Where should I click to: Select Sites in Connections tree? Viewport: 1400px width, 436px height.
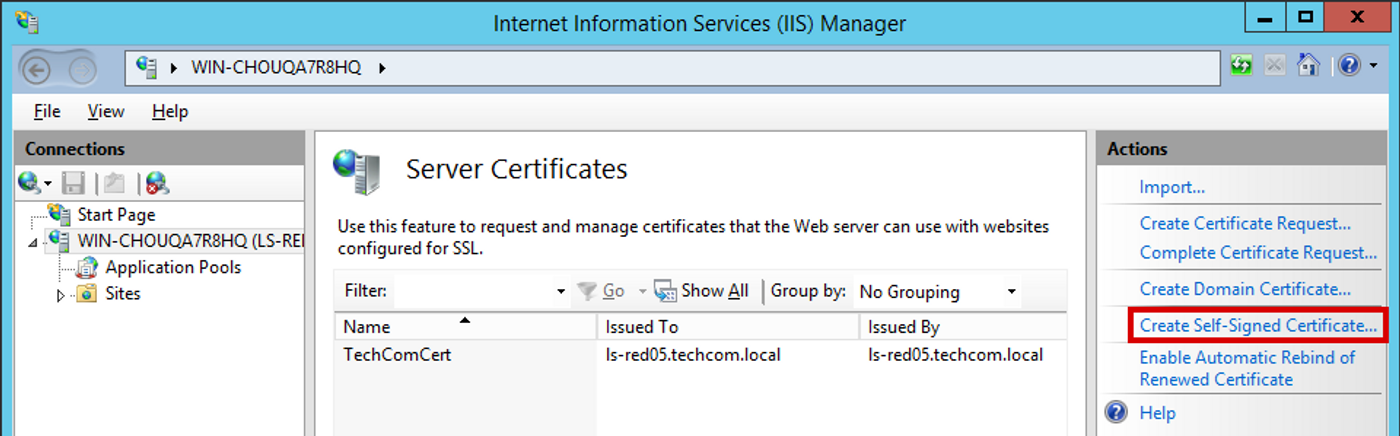pyautogui.click(x=123, y=294)
